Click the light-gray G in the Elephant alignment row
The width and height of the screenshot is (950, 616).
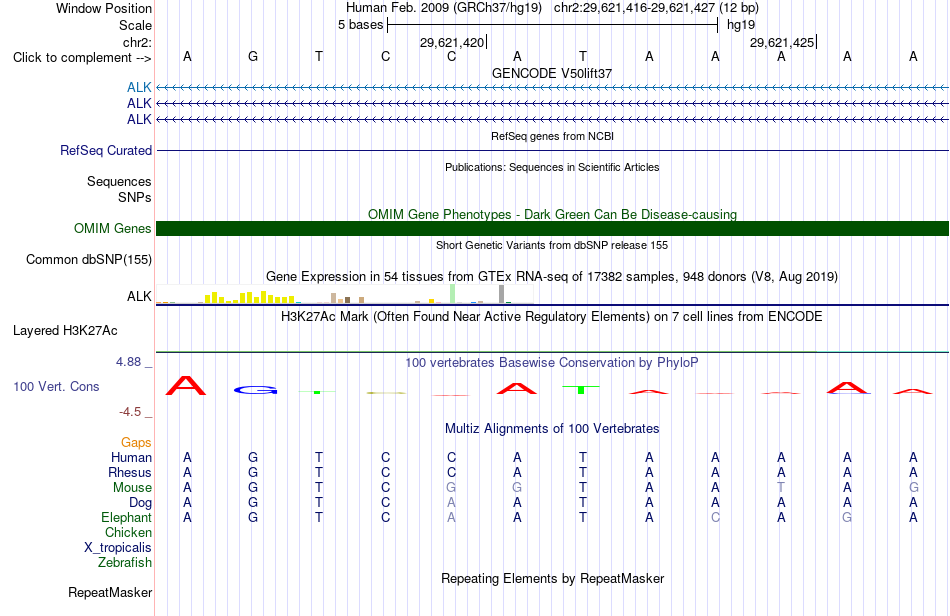click(847, 517)
